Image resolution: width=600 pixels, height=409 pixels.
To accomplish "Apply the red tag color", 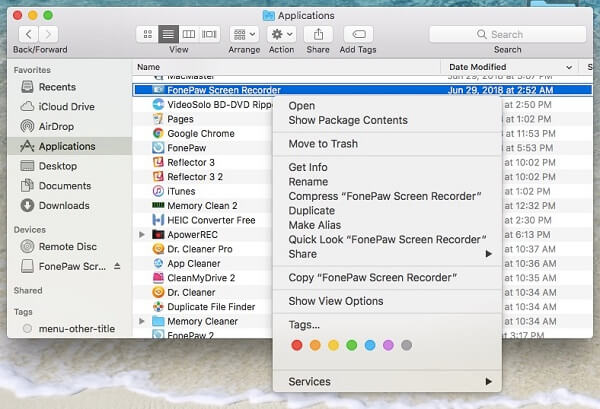I will coord(297,345).
